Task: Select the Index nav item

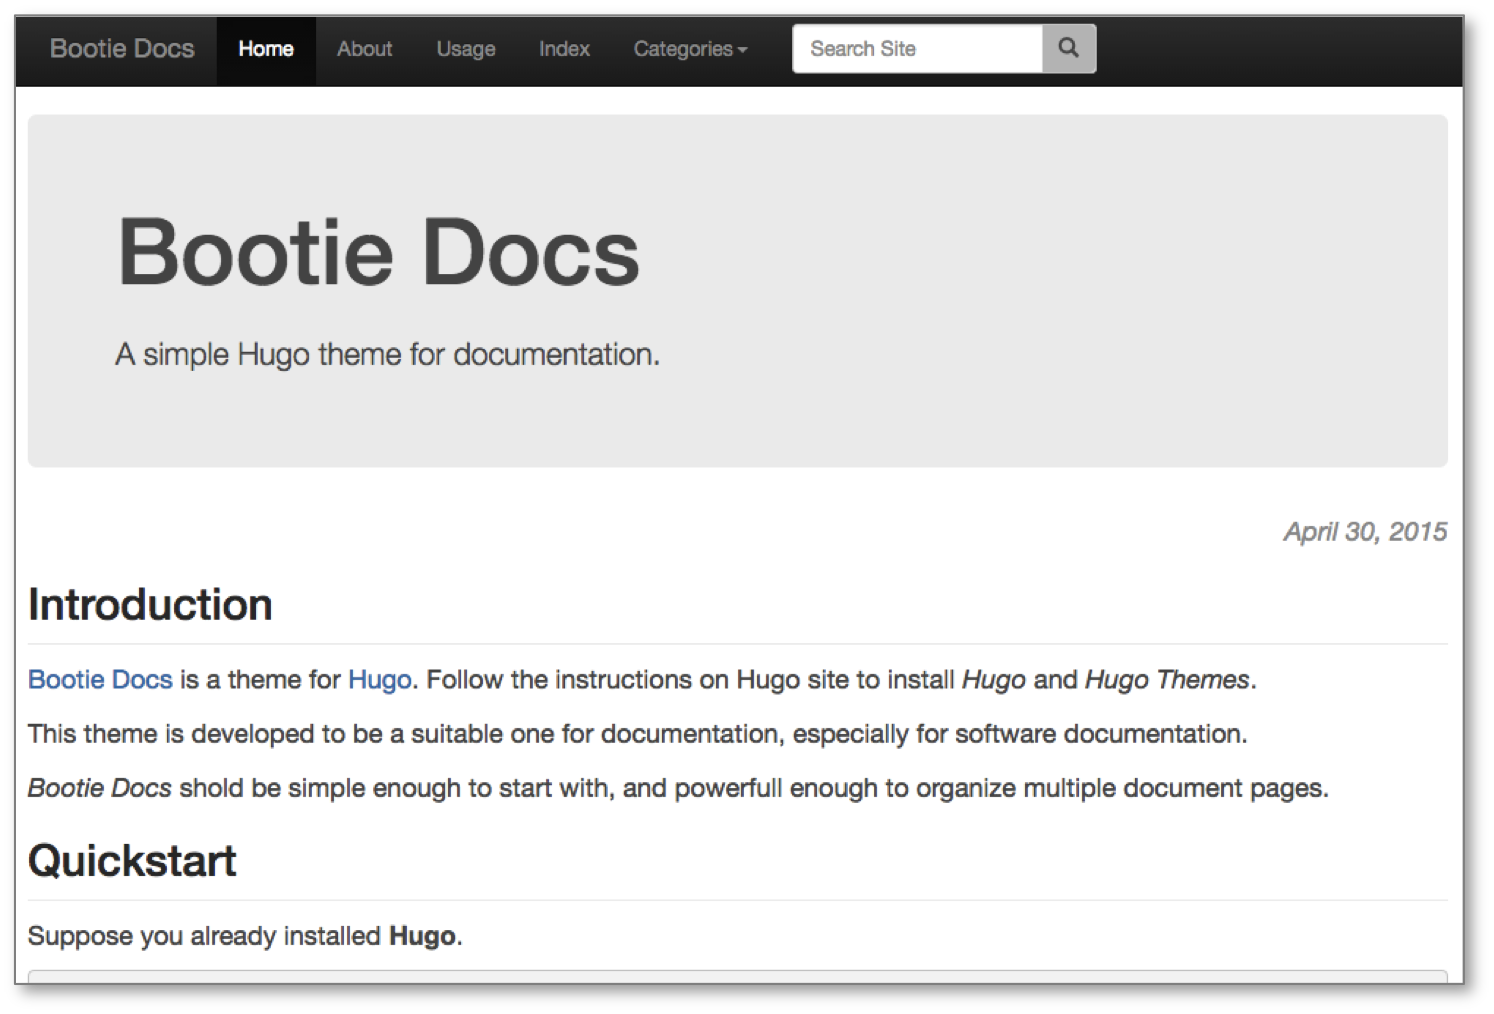Action: (x=564, y=49)
